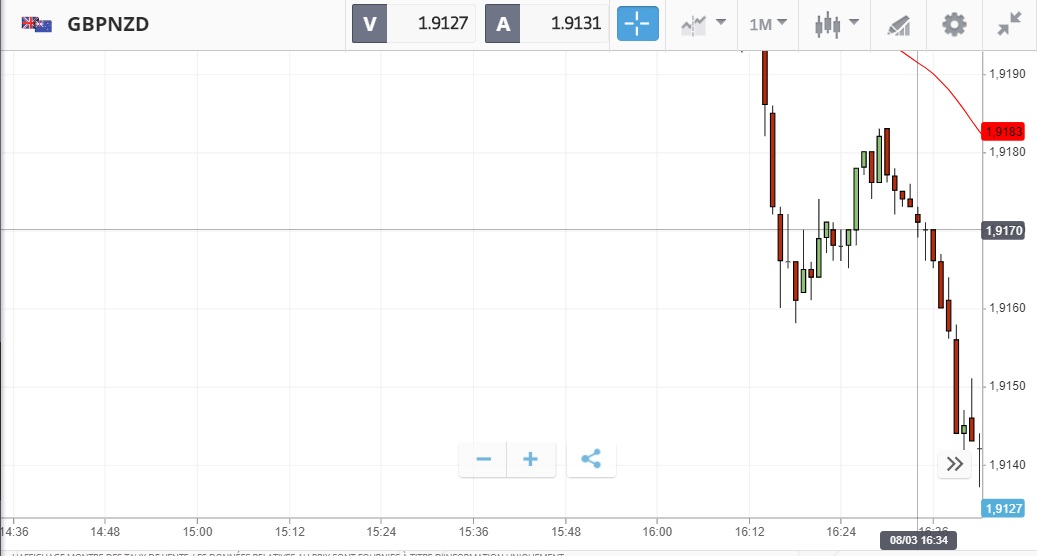The width and height of the screenshot is (1037, 556).
Task: Click the 16:00 label on time axis
Action: tap(658, 531)
